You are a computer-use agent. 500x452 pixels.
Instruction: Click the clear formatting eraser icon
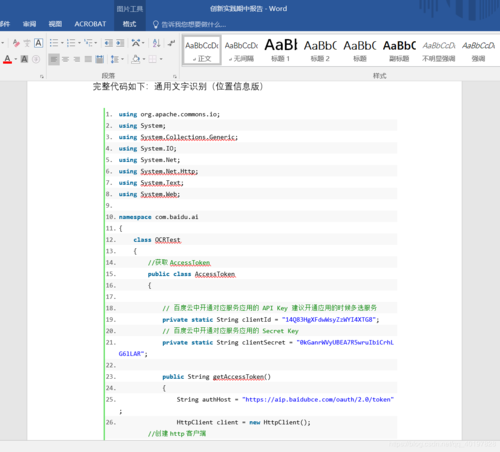(16, 43)
